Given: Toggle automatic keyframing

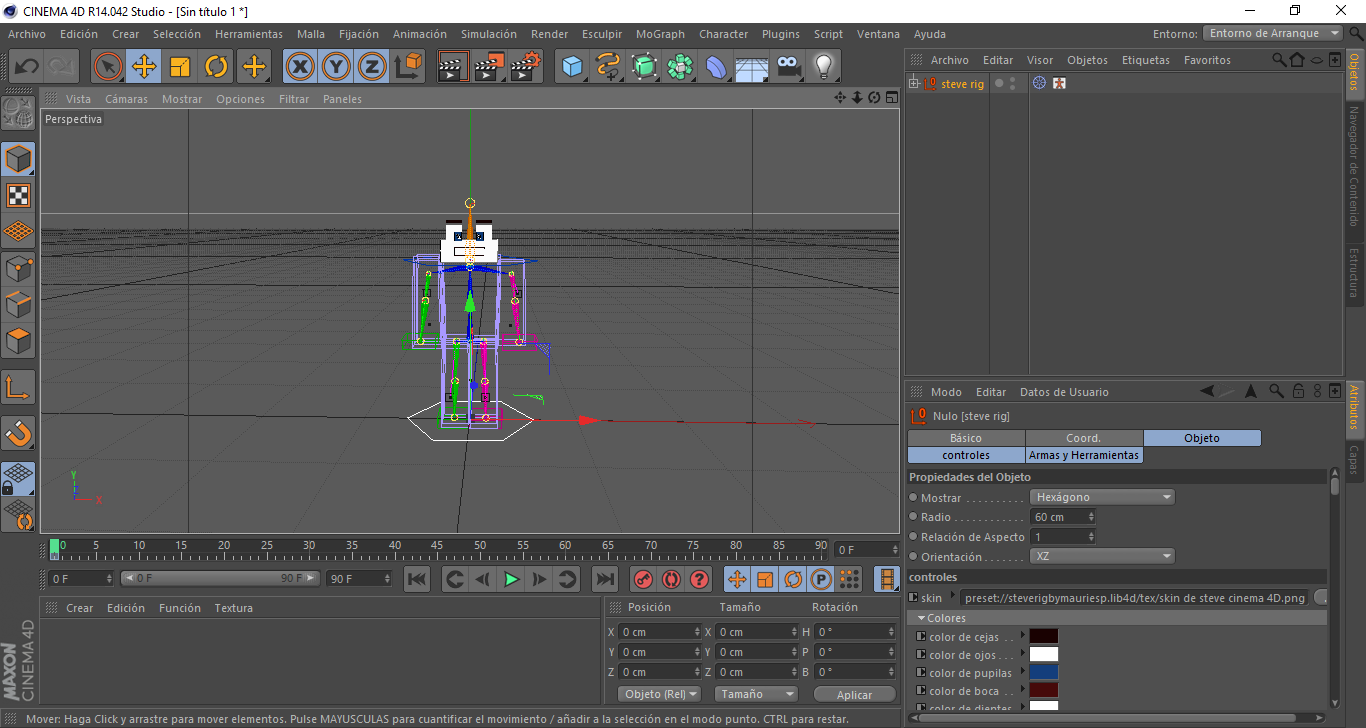Looking at the screenshot, I should click(671, 579).
